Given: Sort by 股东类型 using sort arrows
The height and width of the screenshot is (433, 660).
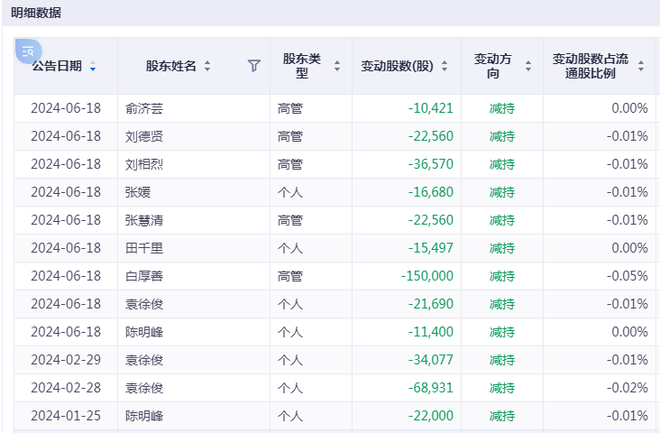Looking at the screenshot, I should tap(337, 67).
